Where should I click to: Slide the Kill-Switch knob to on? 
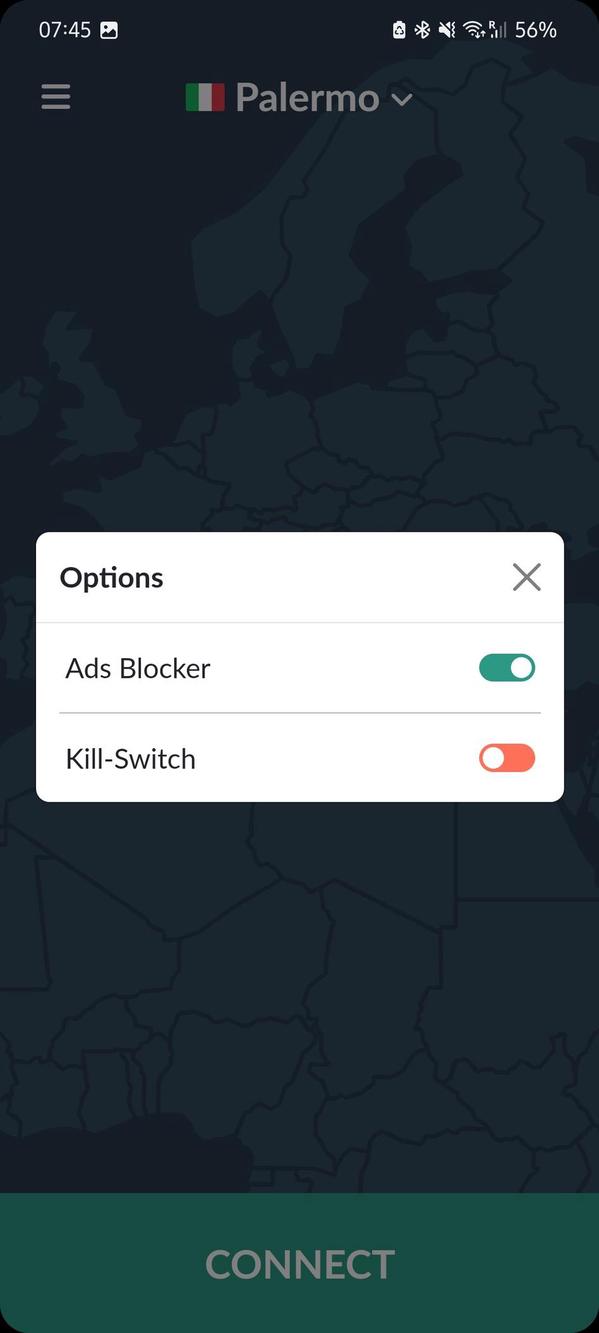[x=506, y=758]
